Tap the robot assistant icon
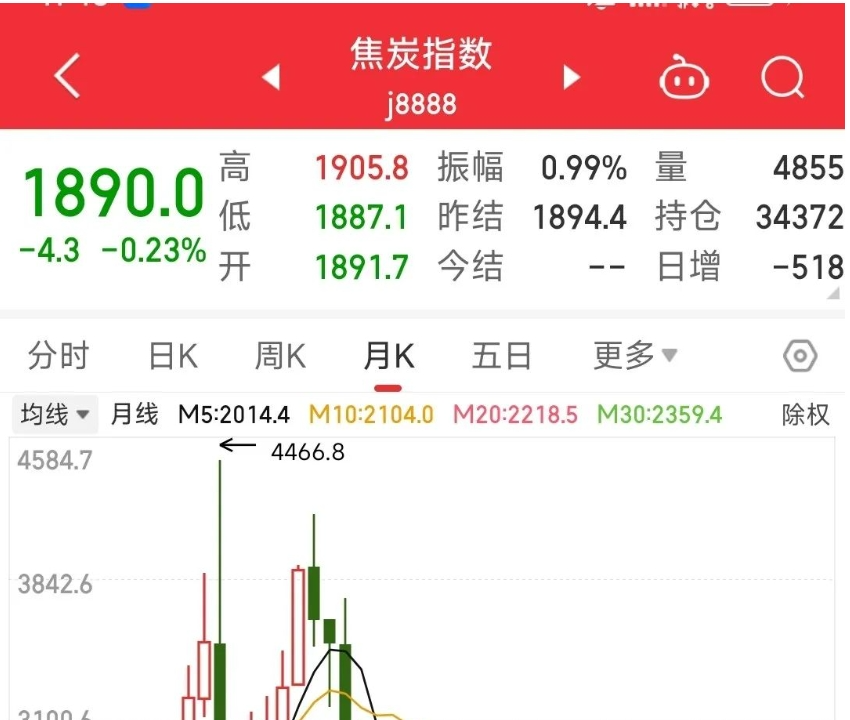 pos(684,78)
